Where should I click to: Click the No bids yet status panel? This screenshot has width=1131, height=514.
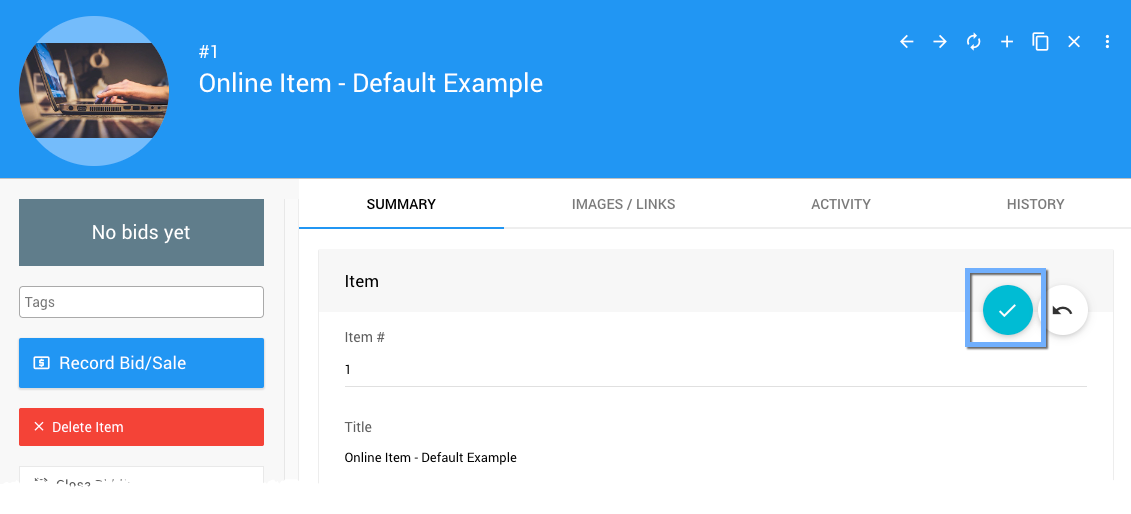(x=141, y=233)
